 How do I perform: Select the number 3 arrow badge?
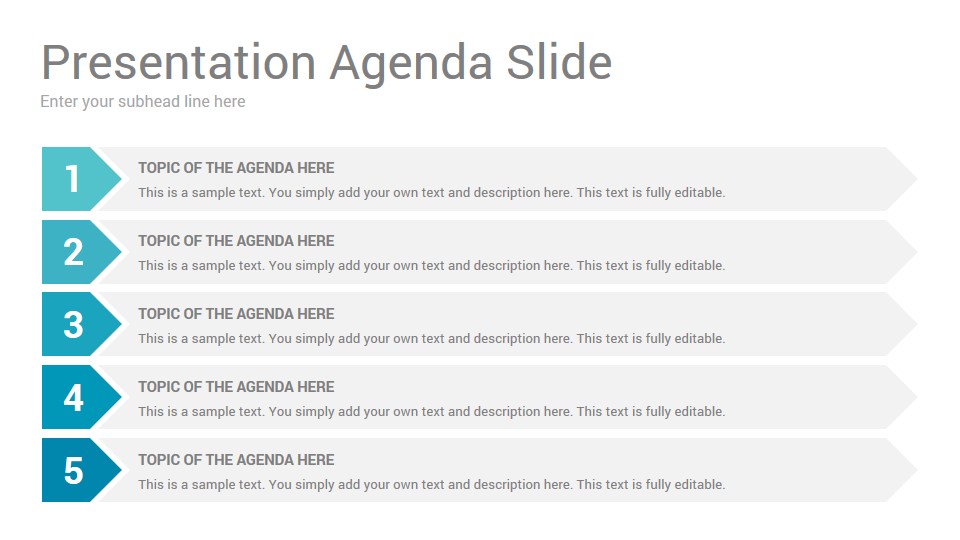coord(81,324)
